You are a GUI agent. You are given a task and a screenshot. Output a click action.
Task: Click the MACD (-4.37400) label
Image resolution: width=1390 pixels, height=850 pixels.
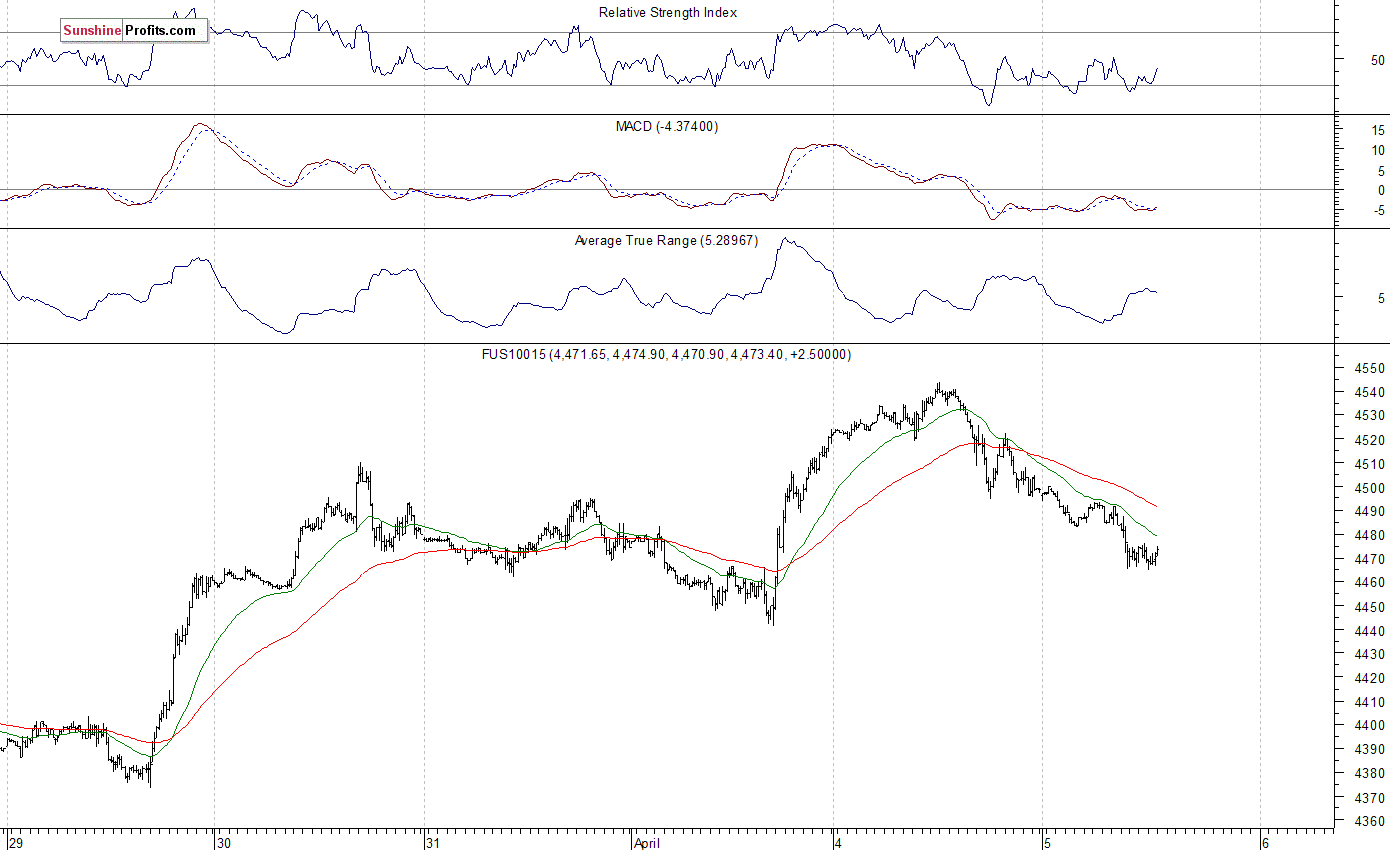(667, 127)
